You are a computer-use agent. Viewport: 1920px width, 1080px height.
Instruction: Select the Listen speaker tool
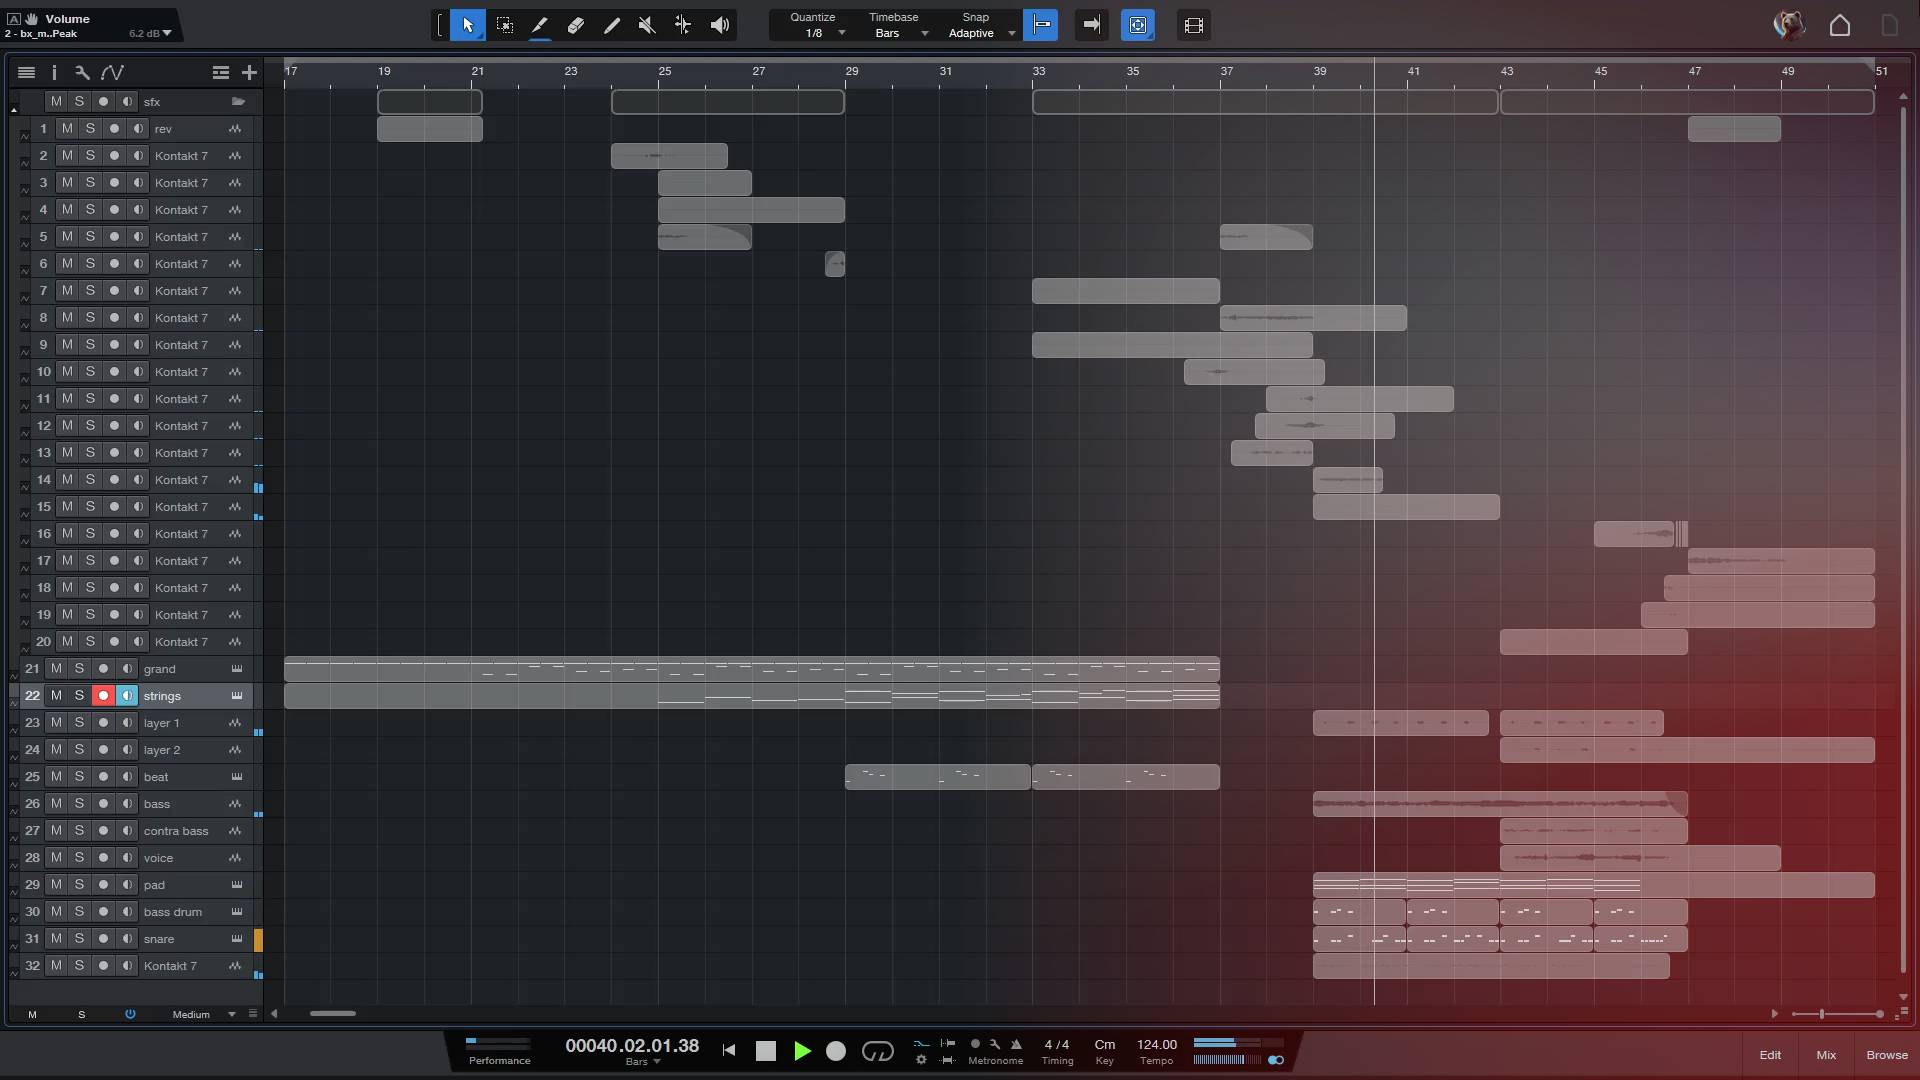719,25
